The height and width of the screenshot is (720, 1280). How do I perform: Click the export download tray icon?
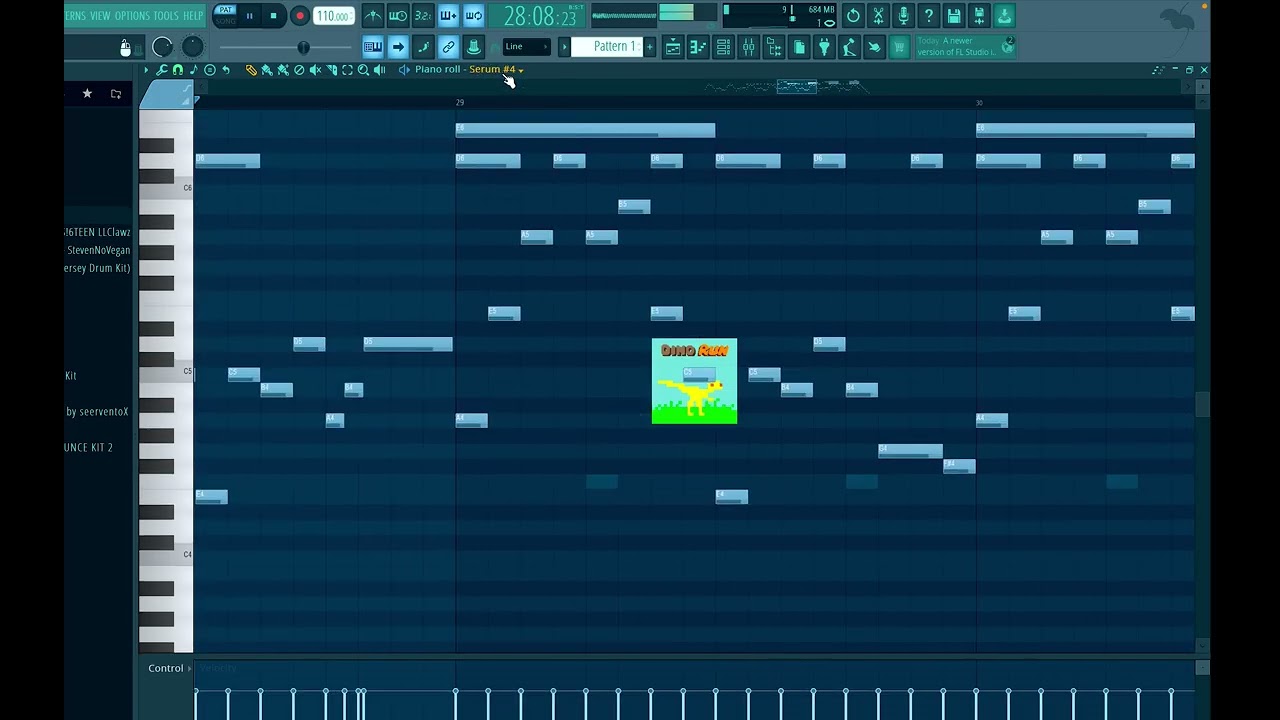(x=1004, y=15)
